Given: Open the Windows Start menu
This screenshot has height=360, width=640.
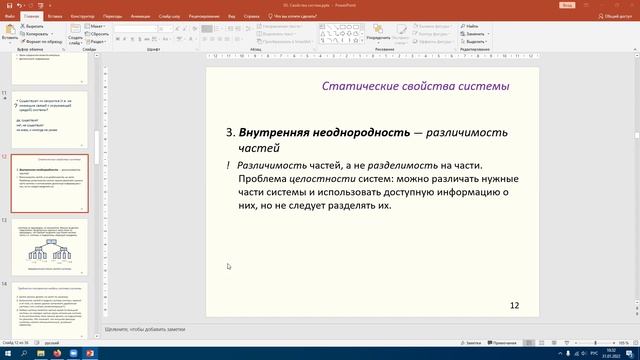Looking at the screenshot, I should click(x=8, y=353).
